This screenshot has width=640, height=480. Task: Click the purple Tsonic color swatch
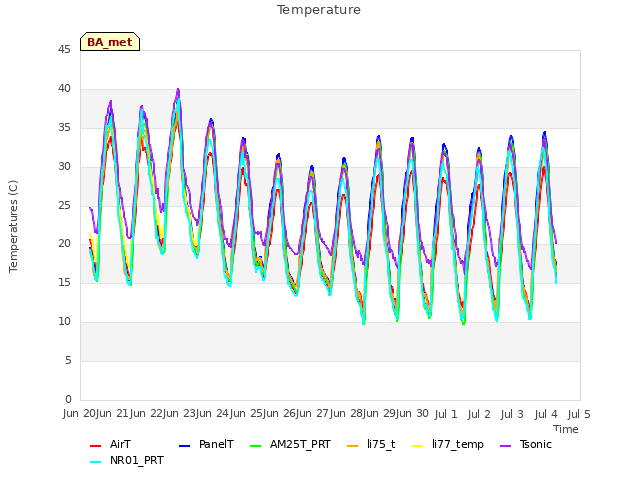(506, 446)
